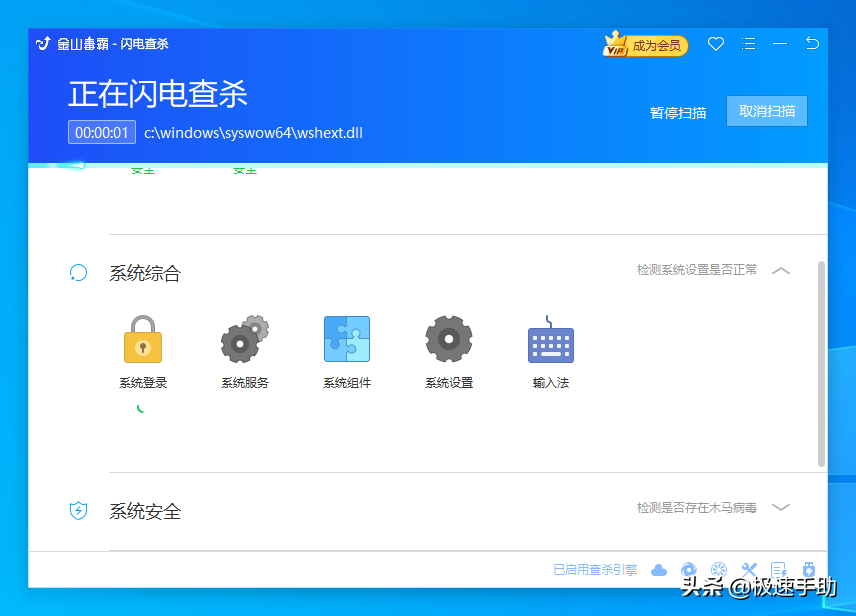
Task: Select the 系统登录 padlock icon
Action: coord(142,339)
